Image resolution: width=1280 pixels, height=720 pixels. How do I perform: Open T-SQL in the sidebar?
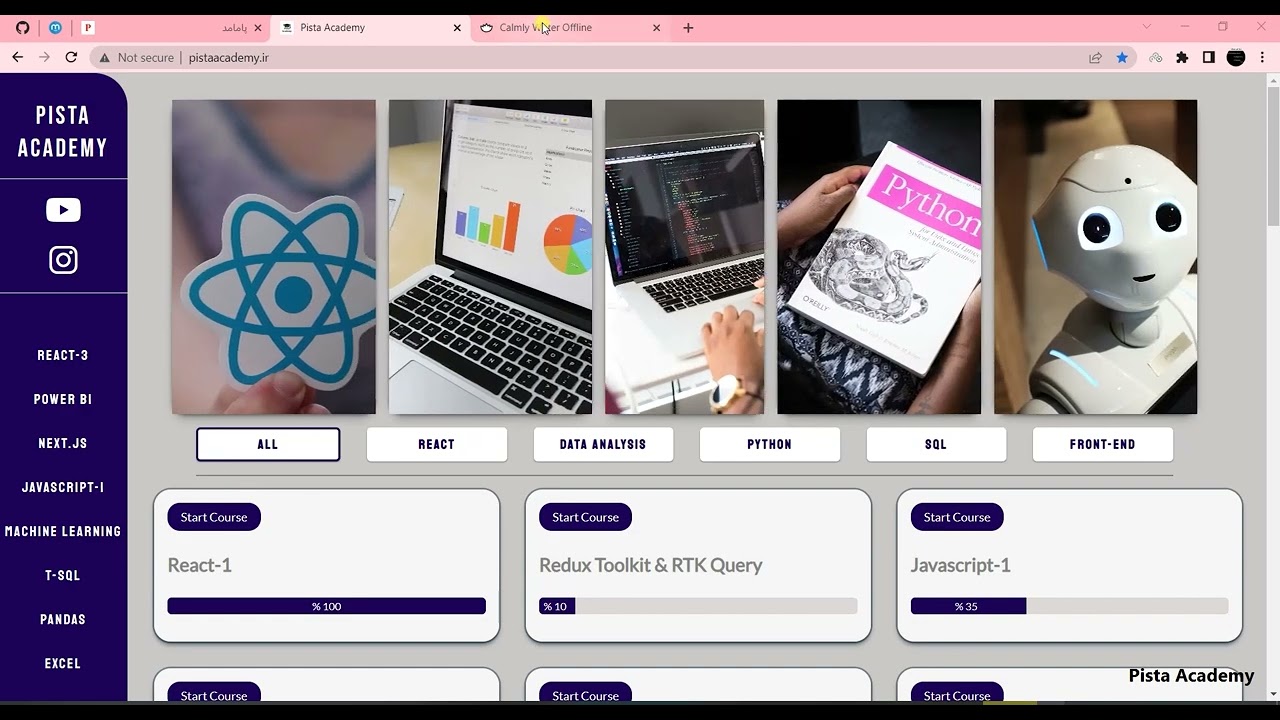pos(63,575)
